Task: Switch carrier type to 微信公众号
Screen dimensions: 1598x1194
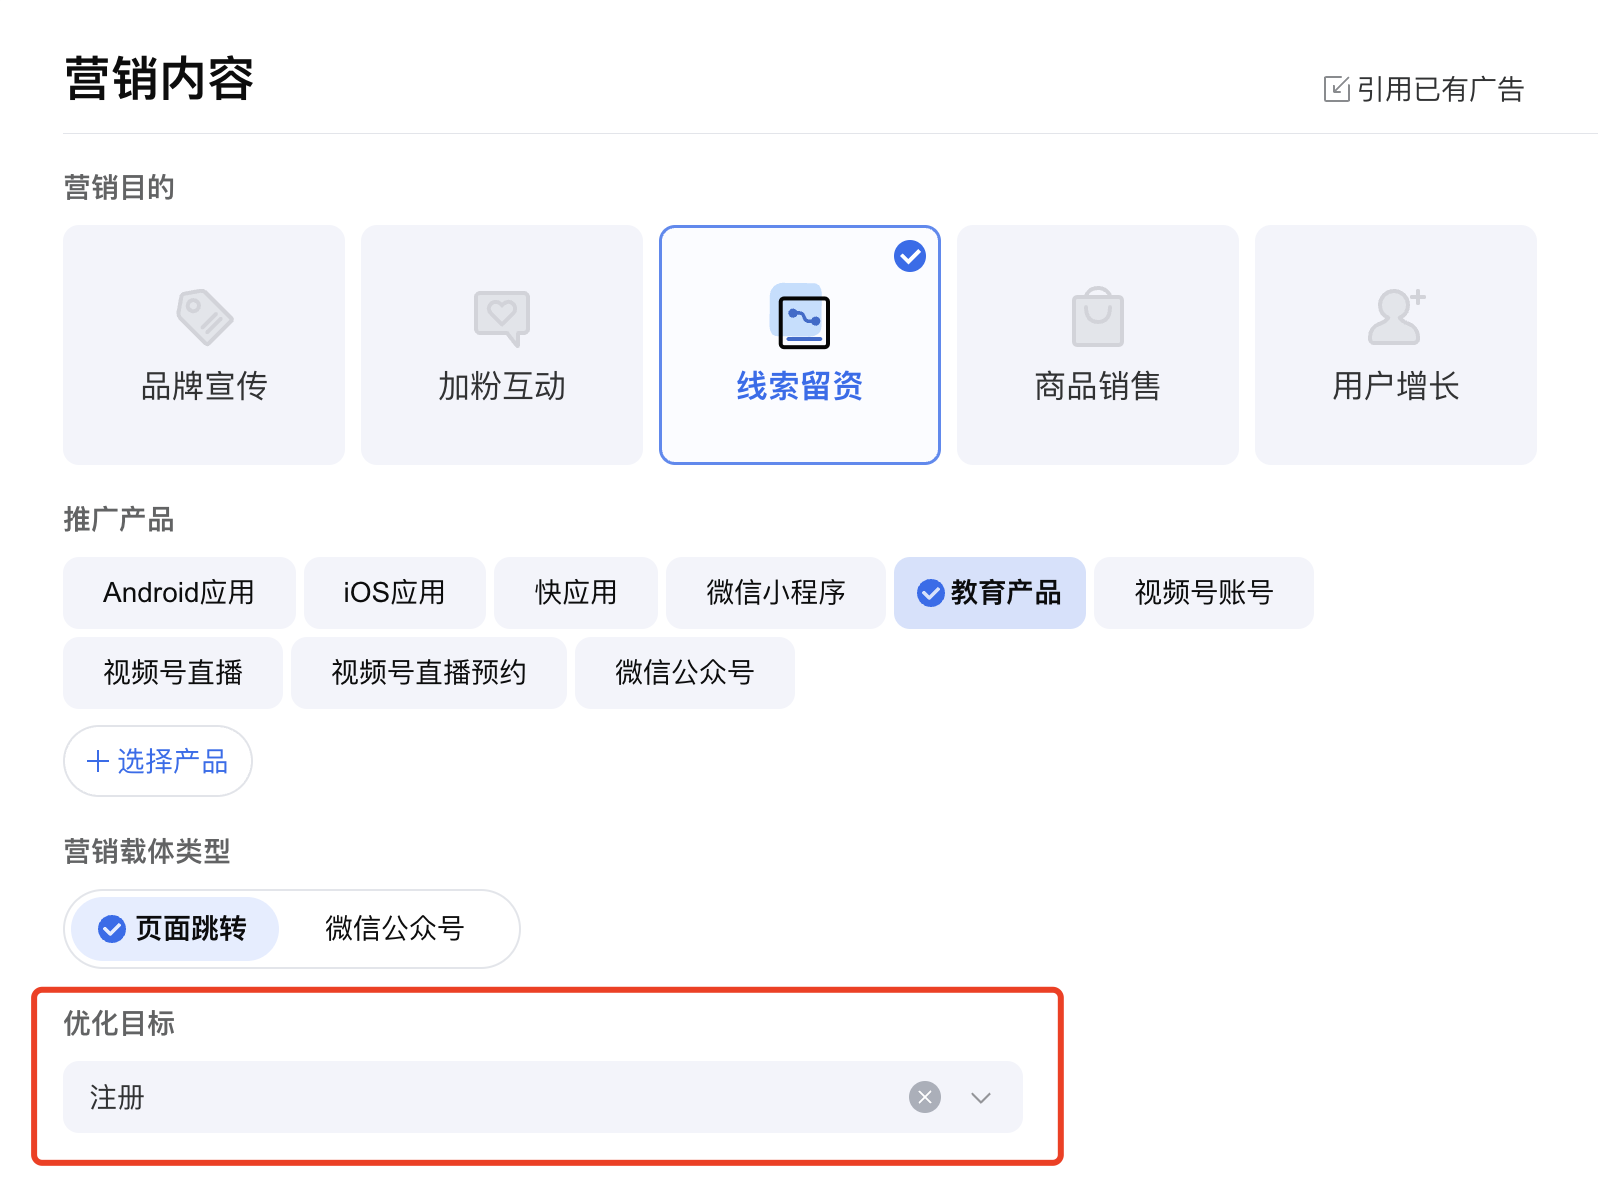Action: pos(395,929)
